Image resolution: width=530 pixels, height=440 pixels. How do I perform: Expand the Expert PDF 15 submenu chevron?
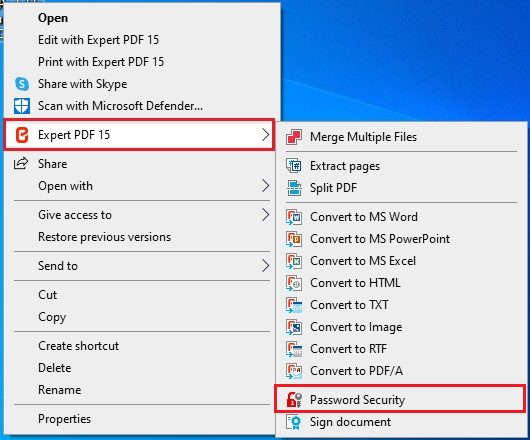click(x=266, y=135)
